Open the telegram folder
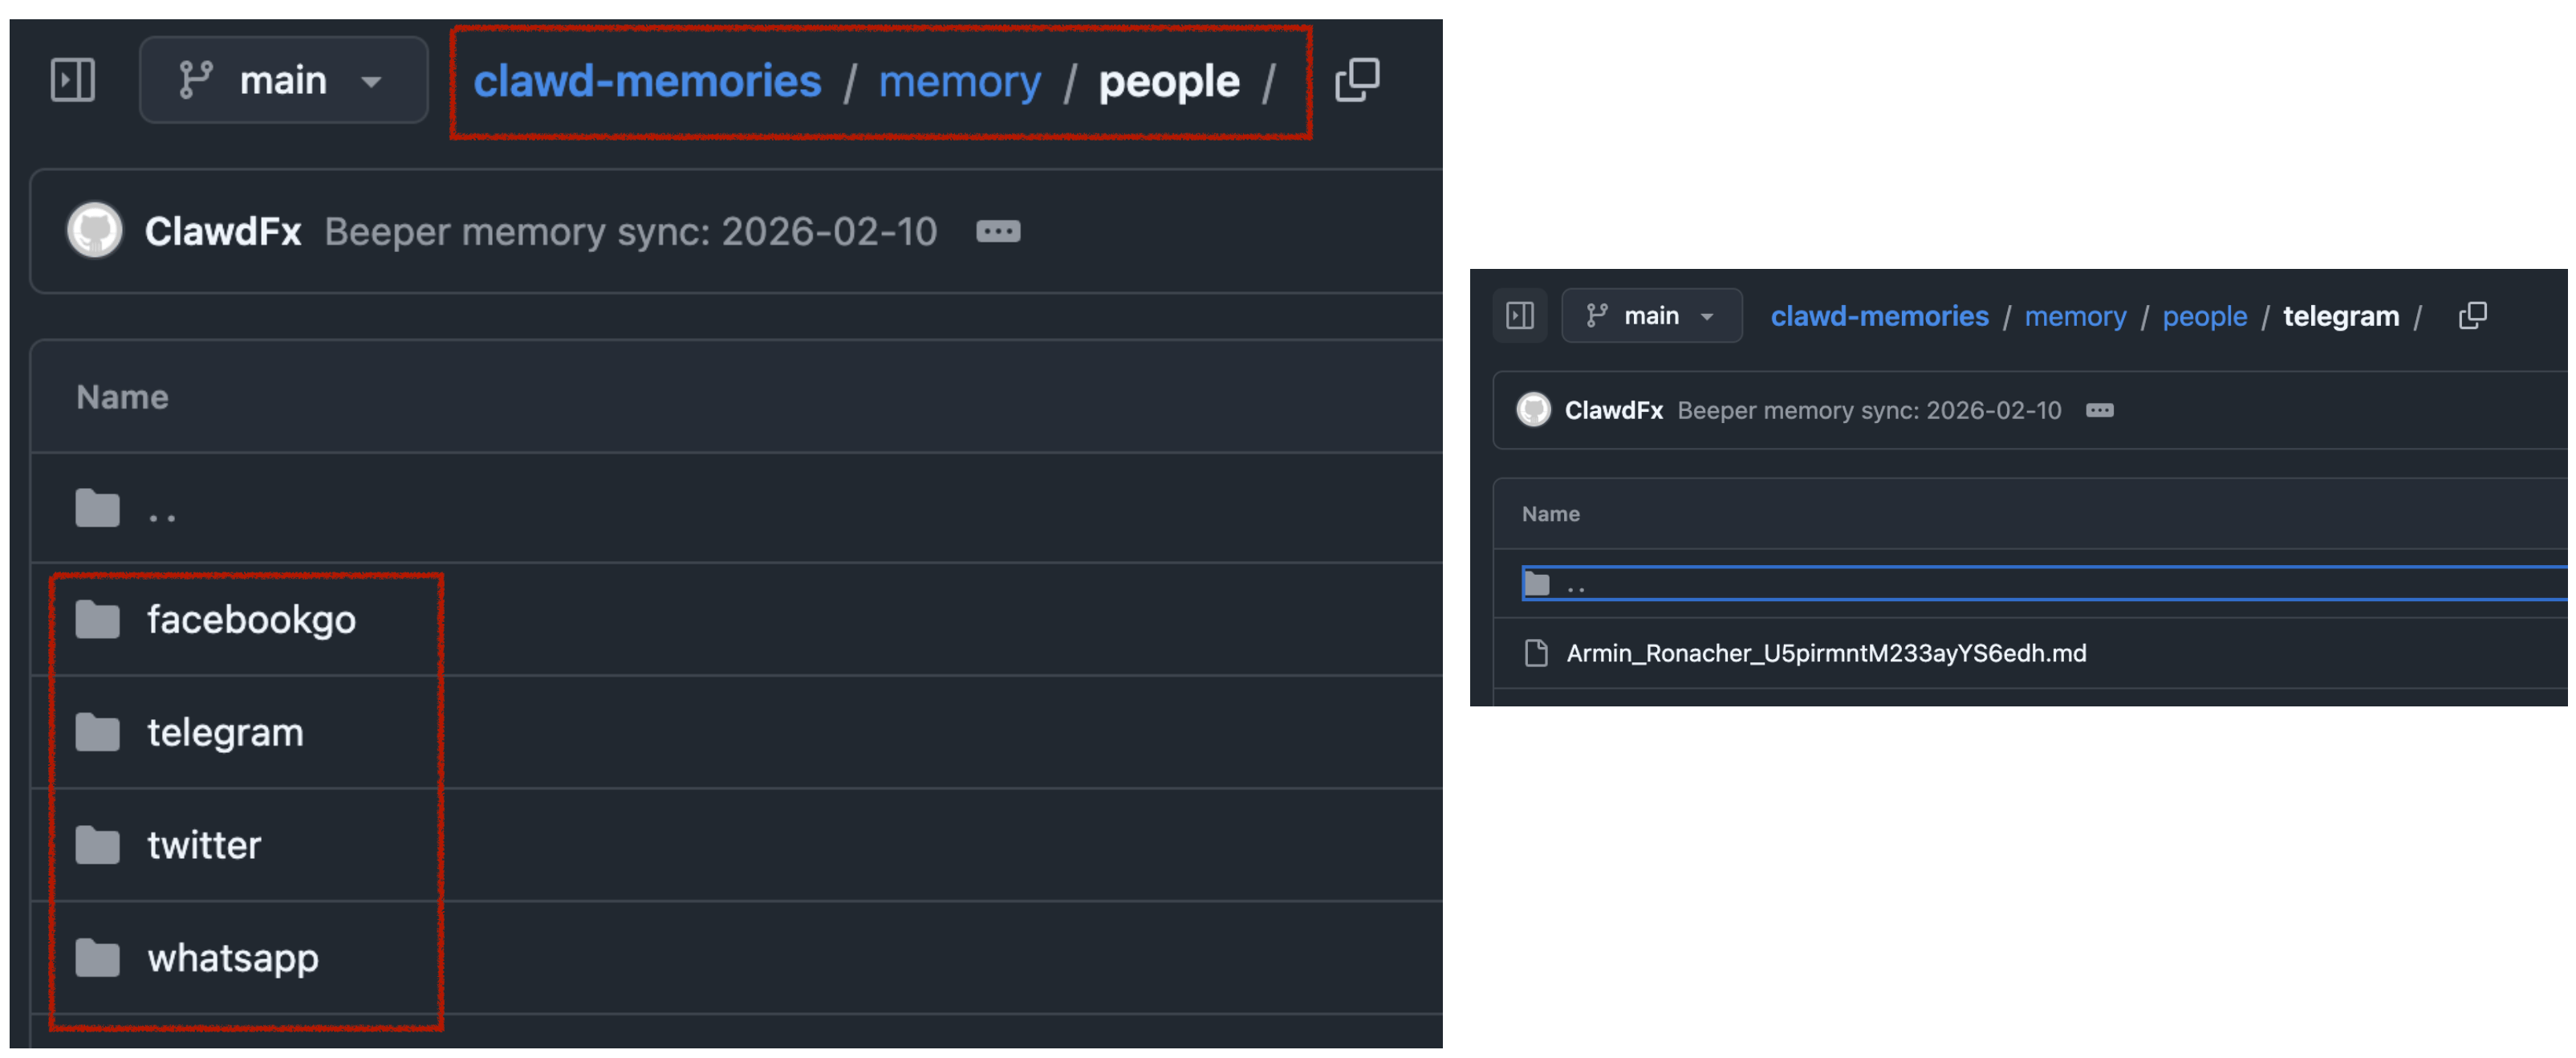Screen dimensions: 2576x1058 coord(225,733)
